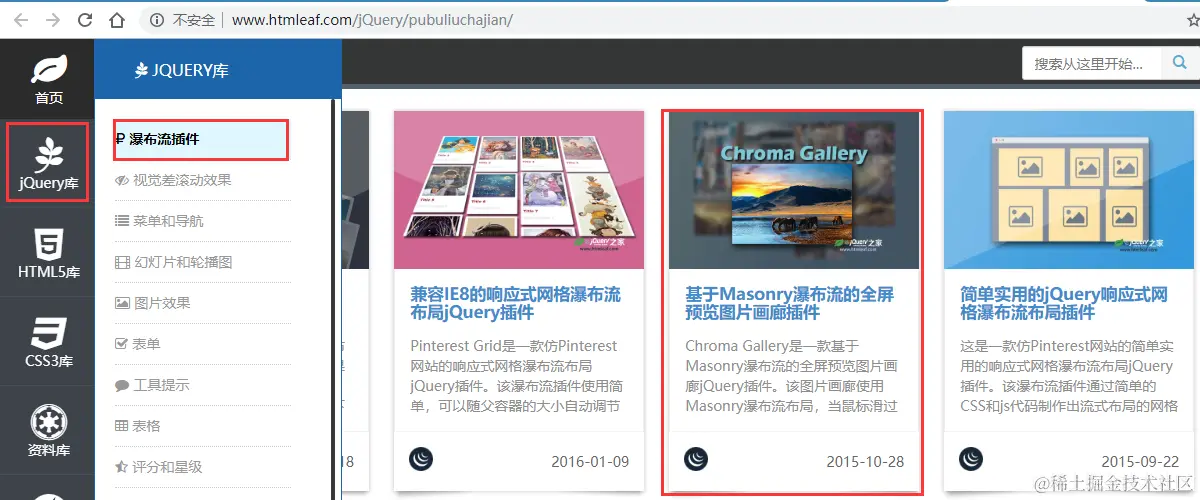Viewport: 1200px width, 500px height.
Task: Bookmark the page with the star icon
Action: (1193, 19)
